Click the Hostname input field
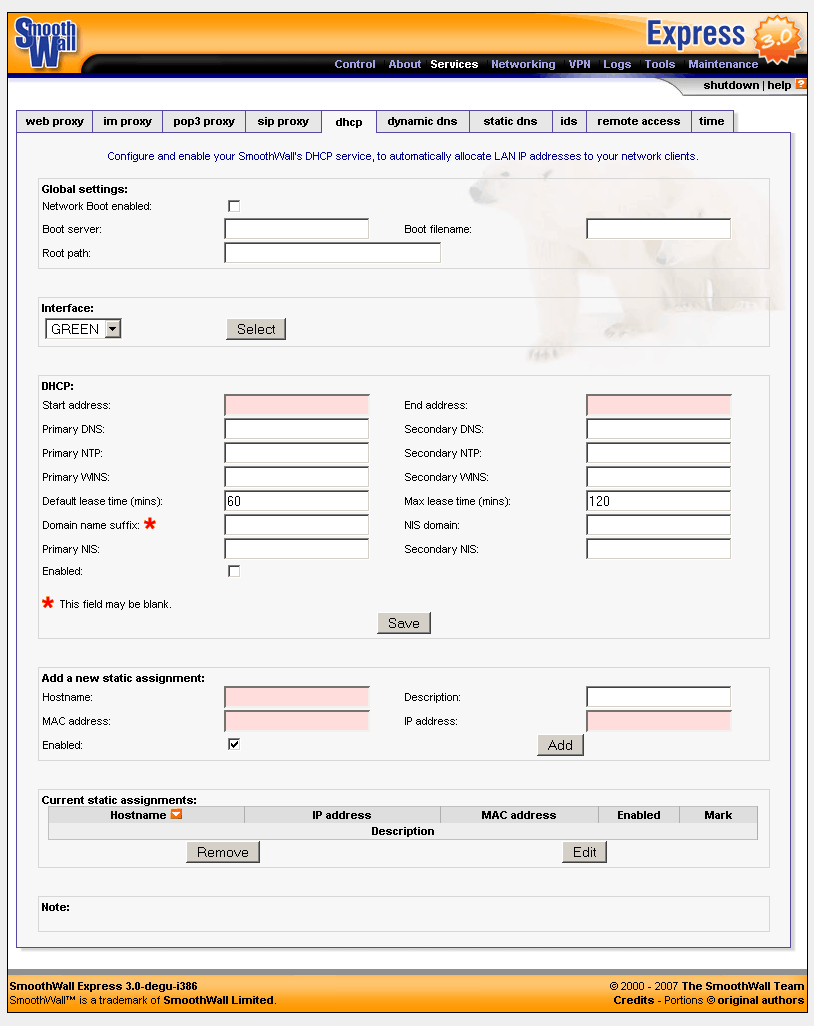 click(x=296, y=697)
